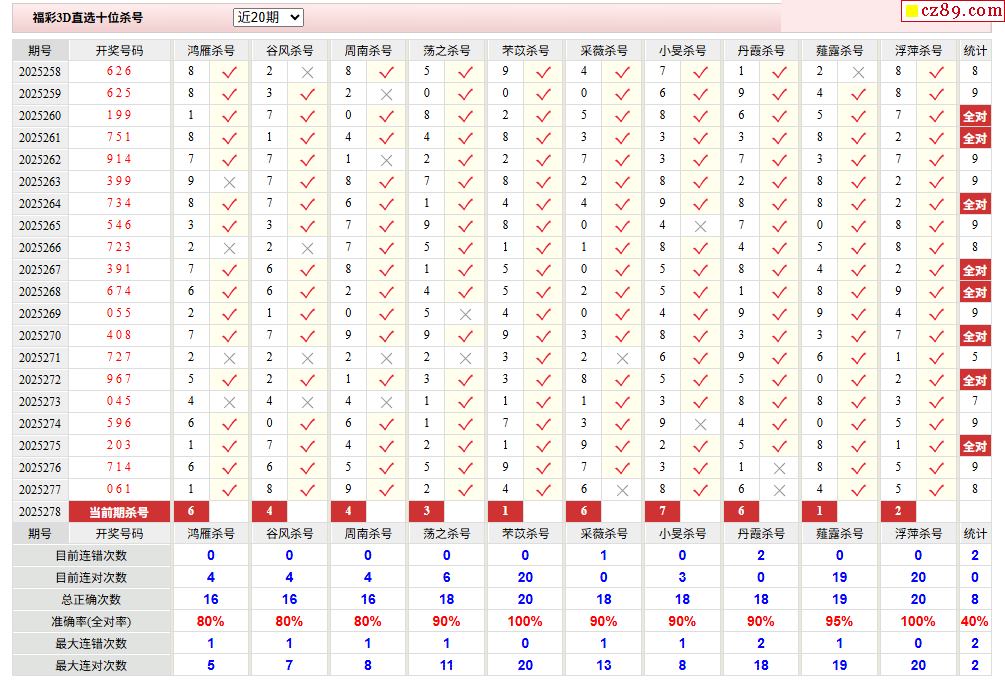Click 最大连错次数 row label
The height and width of the screenshot is (686, 1005).
click(91, 644)
